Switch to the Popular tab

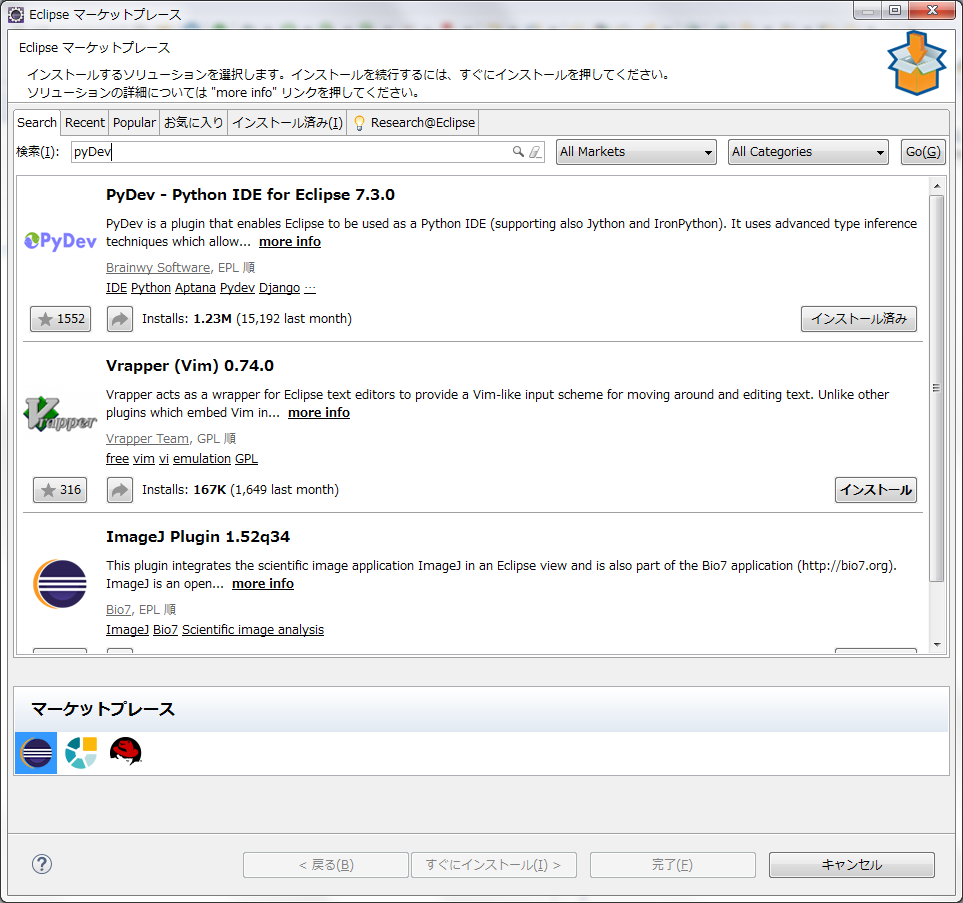(134, 122)
